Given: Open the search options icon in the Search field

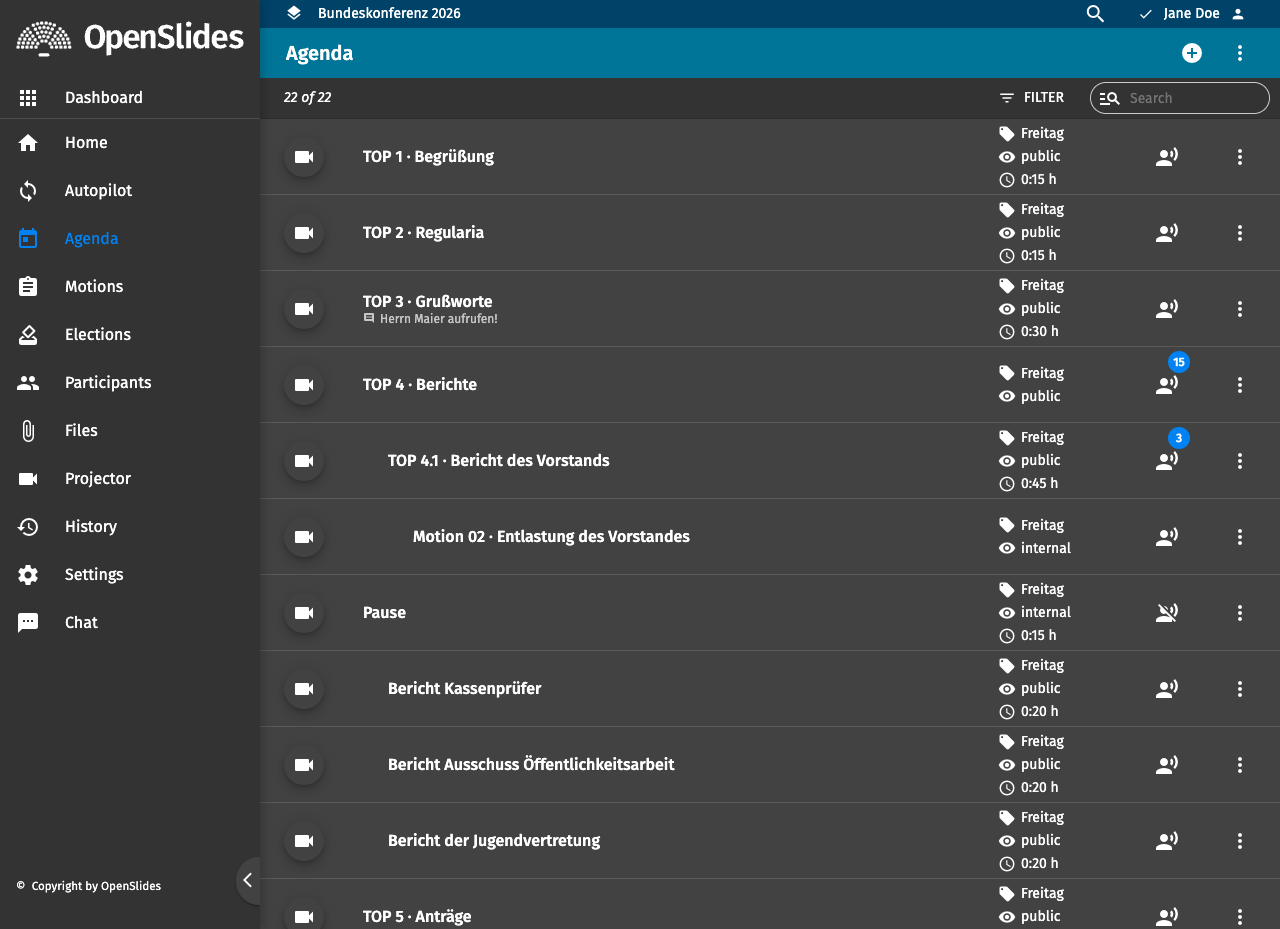Looking at the screenshot, I should coord(1109,98).
